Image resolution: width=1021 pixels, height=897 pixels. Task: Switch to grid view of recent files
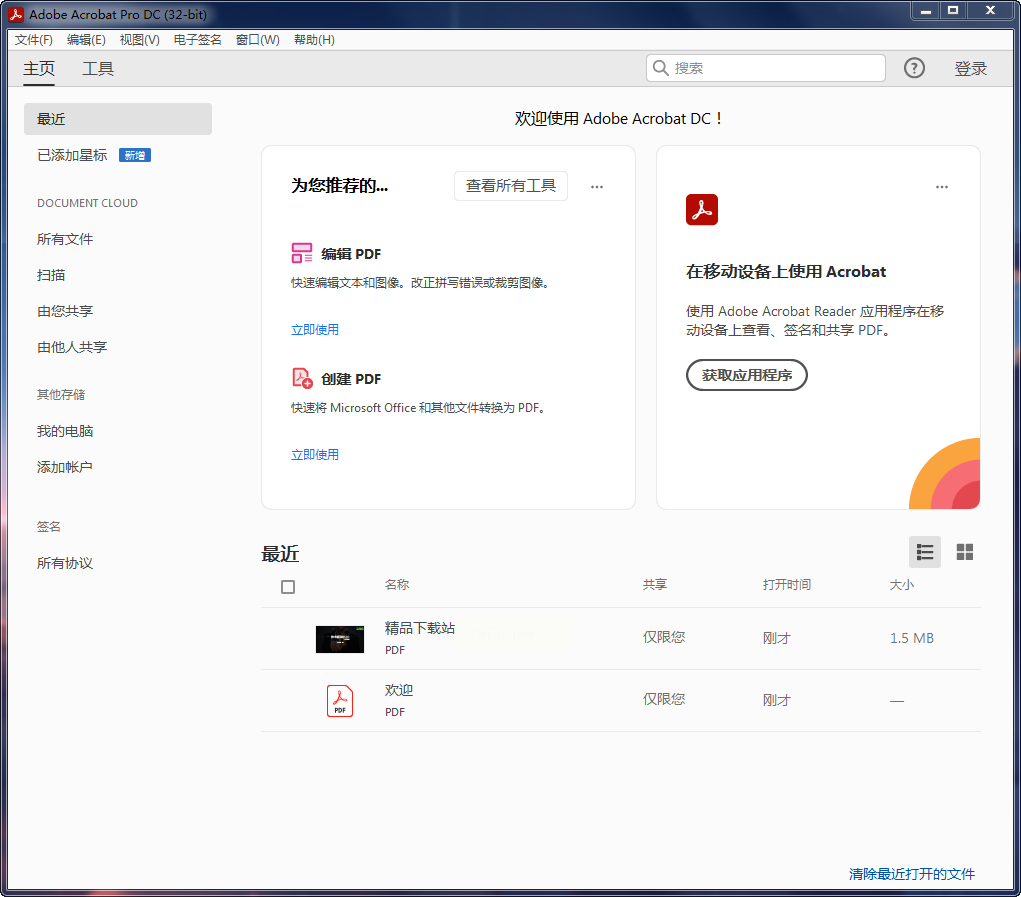pos(964,552)
